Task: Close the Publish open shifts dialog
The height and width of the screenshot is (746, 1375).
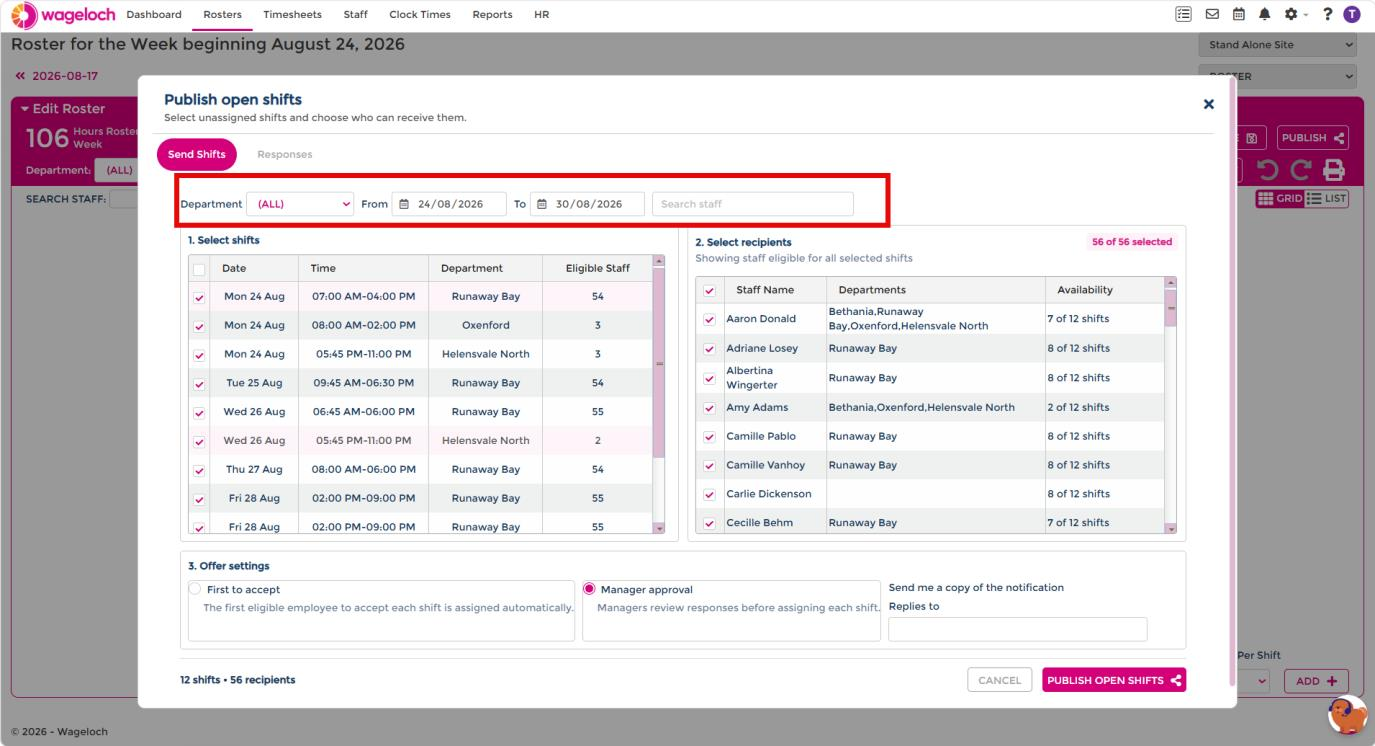Action: pos(1208,104)
